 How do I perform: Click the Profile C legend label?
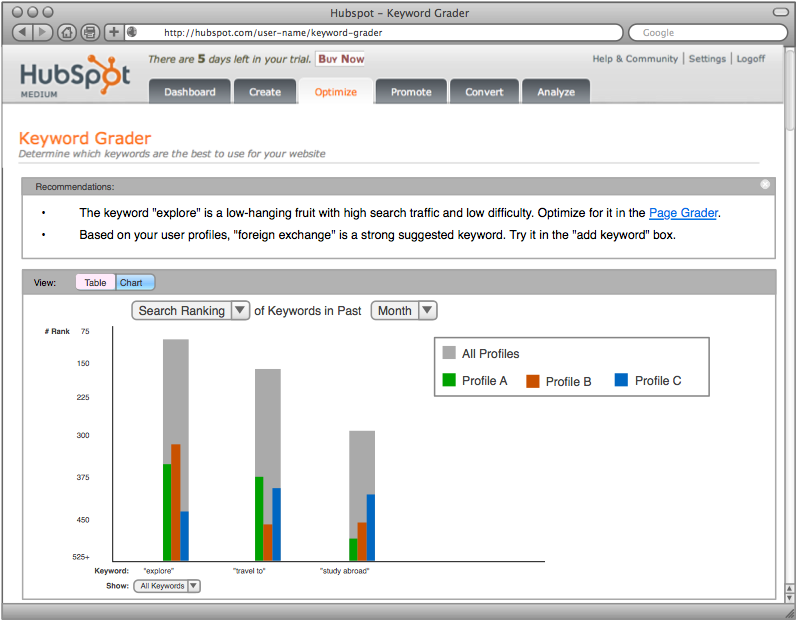[658, 381]
